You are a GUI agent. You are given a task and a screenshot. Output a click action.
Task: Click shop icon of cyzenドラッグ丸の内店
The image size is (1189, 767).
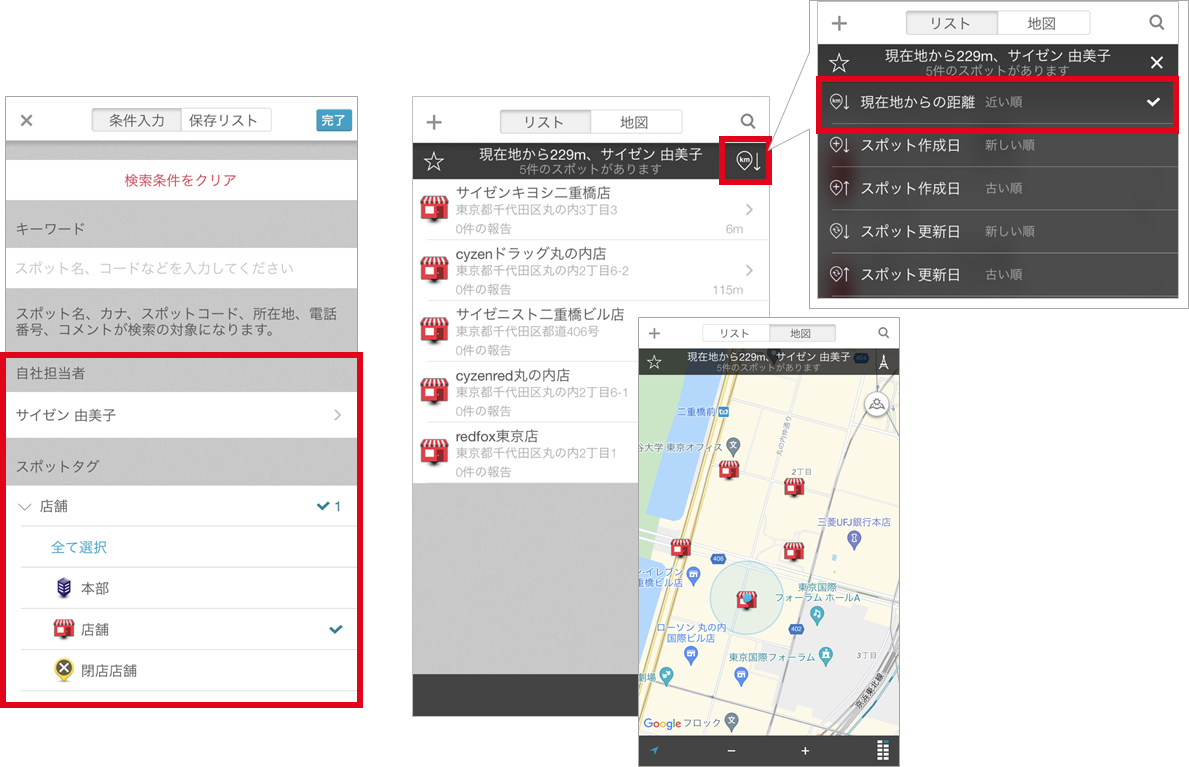[435, 269]
